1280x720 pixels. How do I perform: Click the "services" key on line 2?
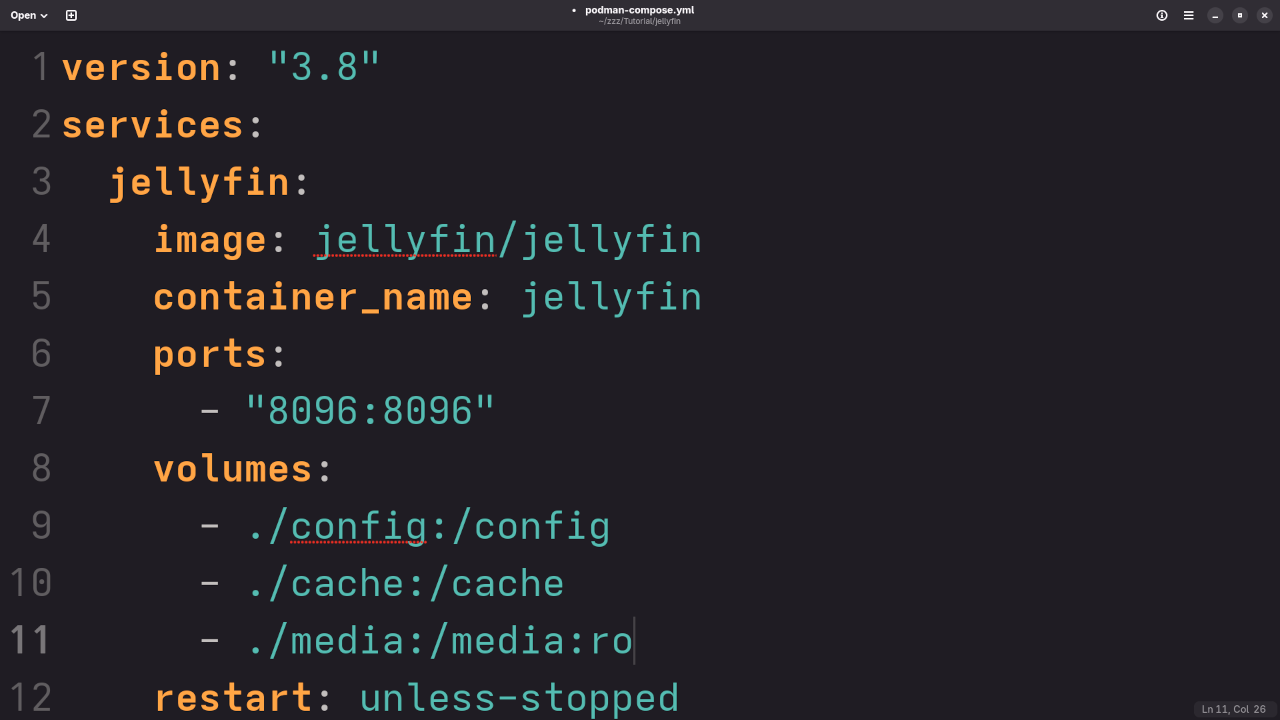point(153,125)
